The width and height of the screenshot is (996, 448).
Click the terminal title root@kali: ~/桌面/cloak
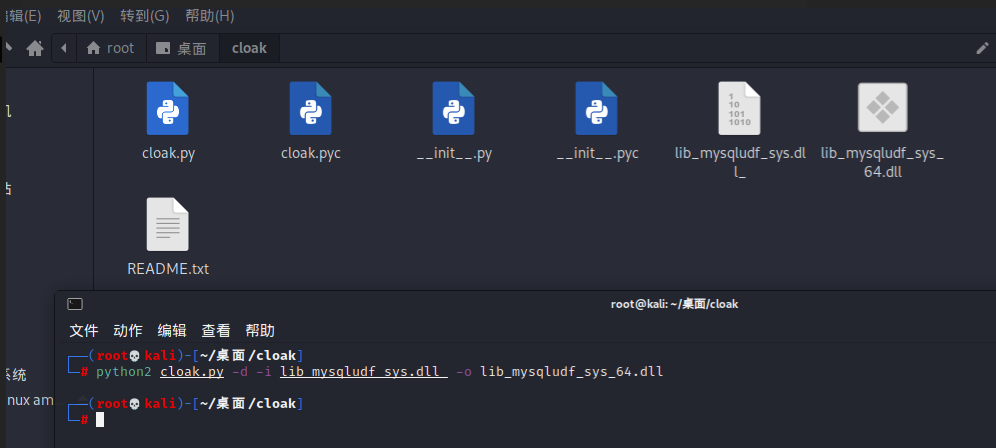pos(675,304)
